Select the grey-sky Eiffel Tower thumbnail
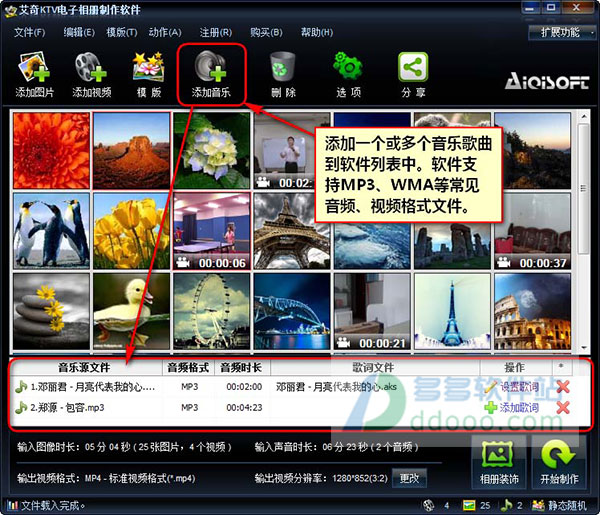 [x=292, y=231]
